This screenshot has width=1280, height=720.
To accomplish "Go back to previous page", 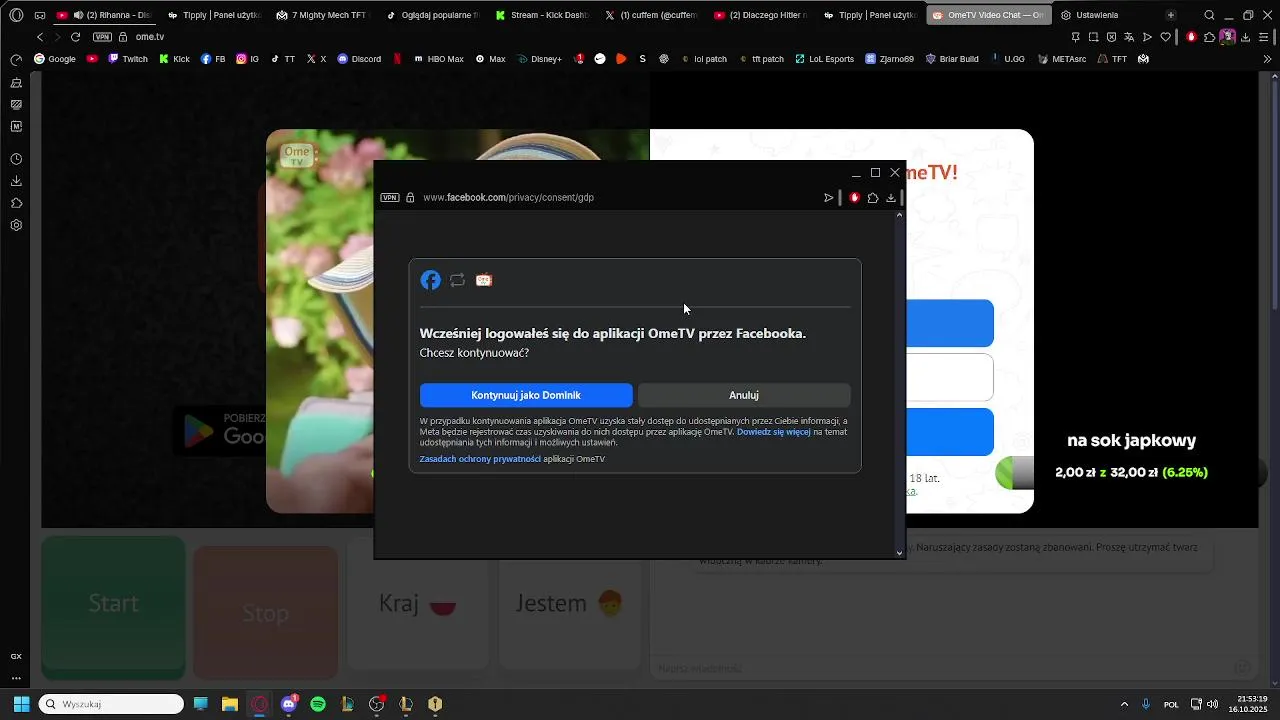I will point(40,37).
